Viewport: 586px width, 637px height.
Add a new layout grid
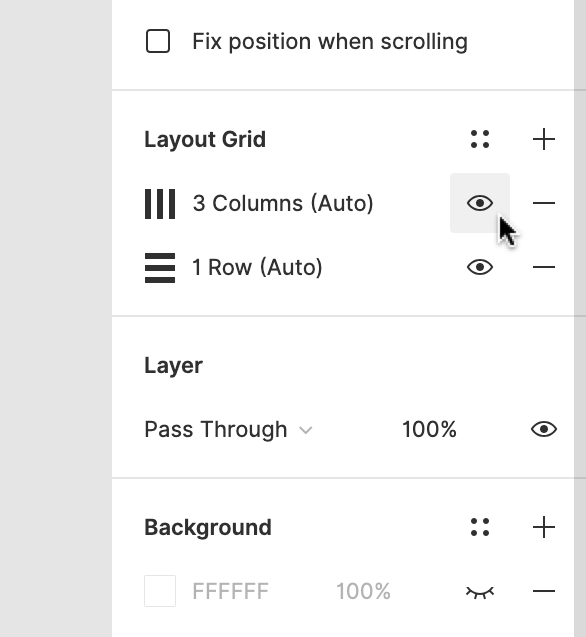click(544, 139)
